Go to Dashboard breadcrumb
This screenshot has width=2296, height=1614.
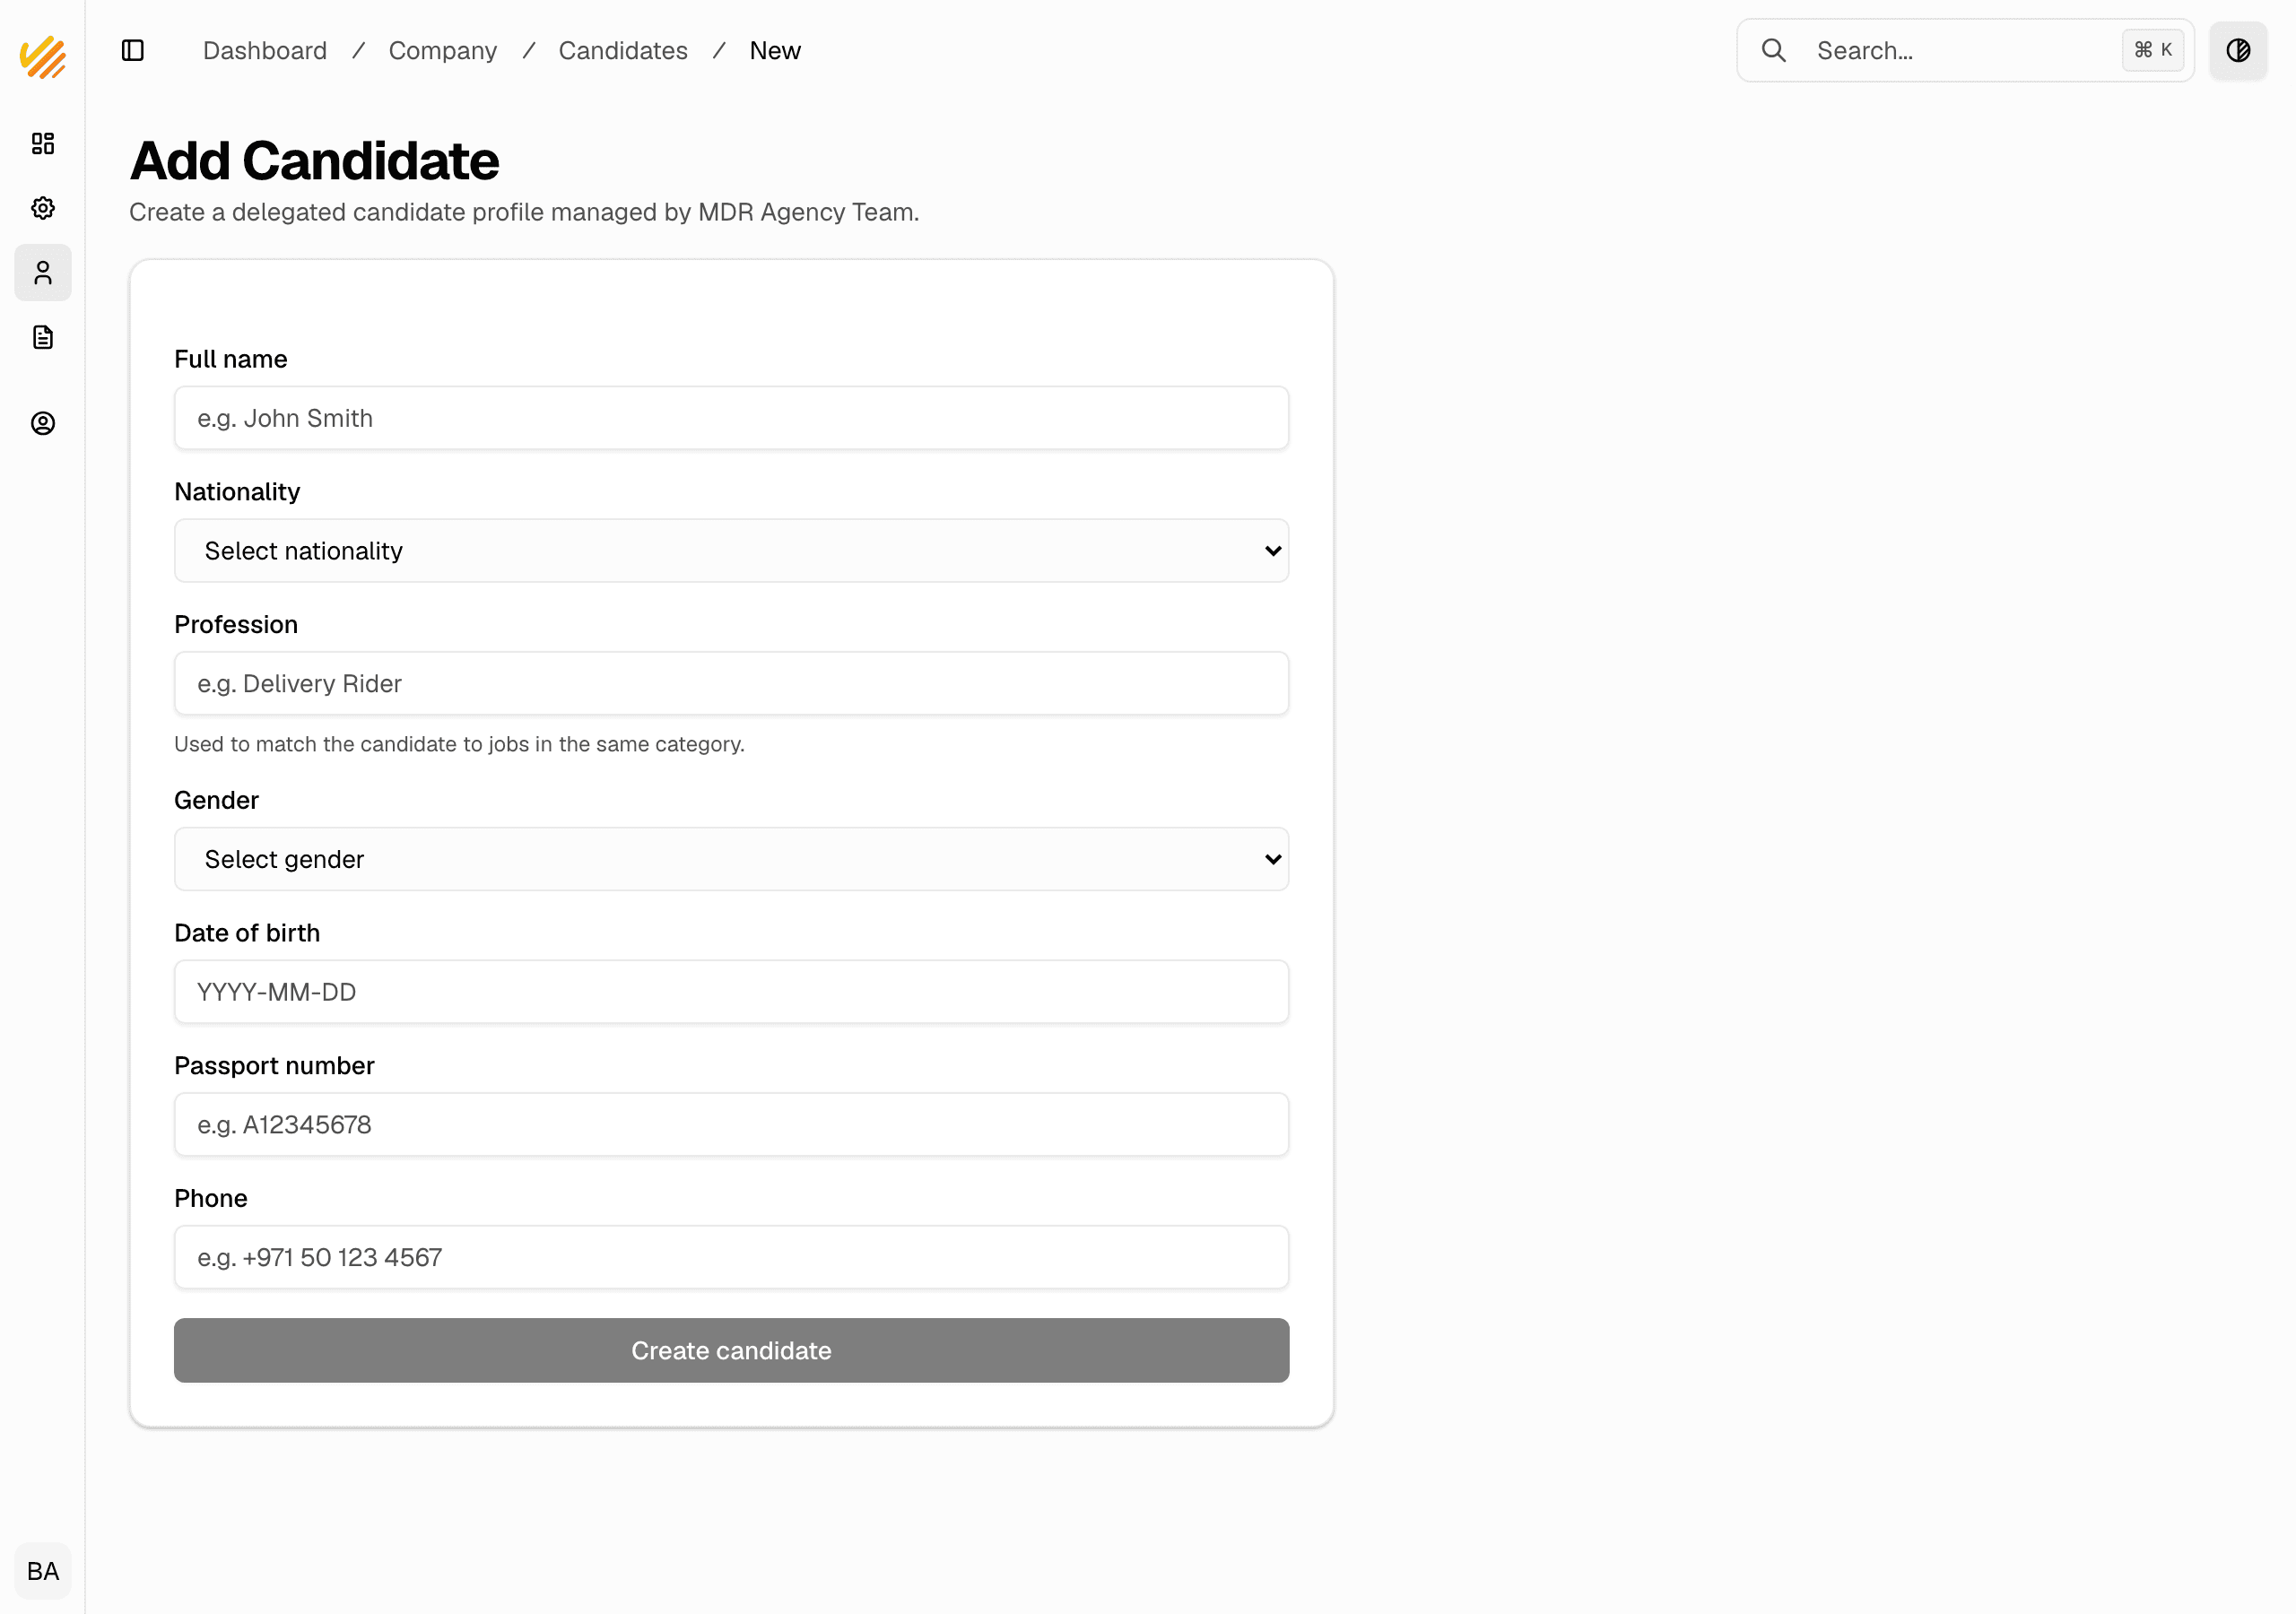pyautogui.click(x=265, y=50)
